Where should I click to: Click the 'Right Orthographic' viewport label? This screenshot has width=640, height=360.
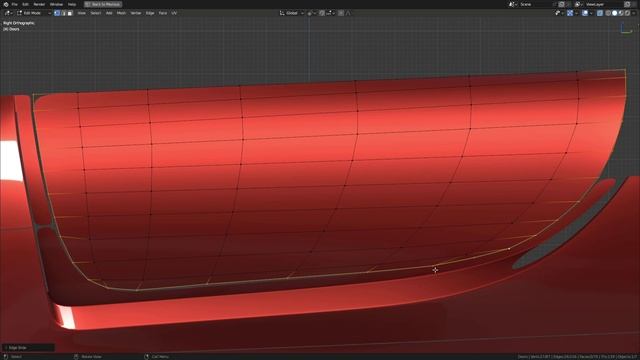pyautogui.click(x=19, y=23)
